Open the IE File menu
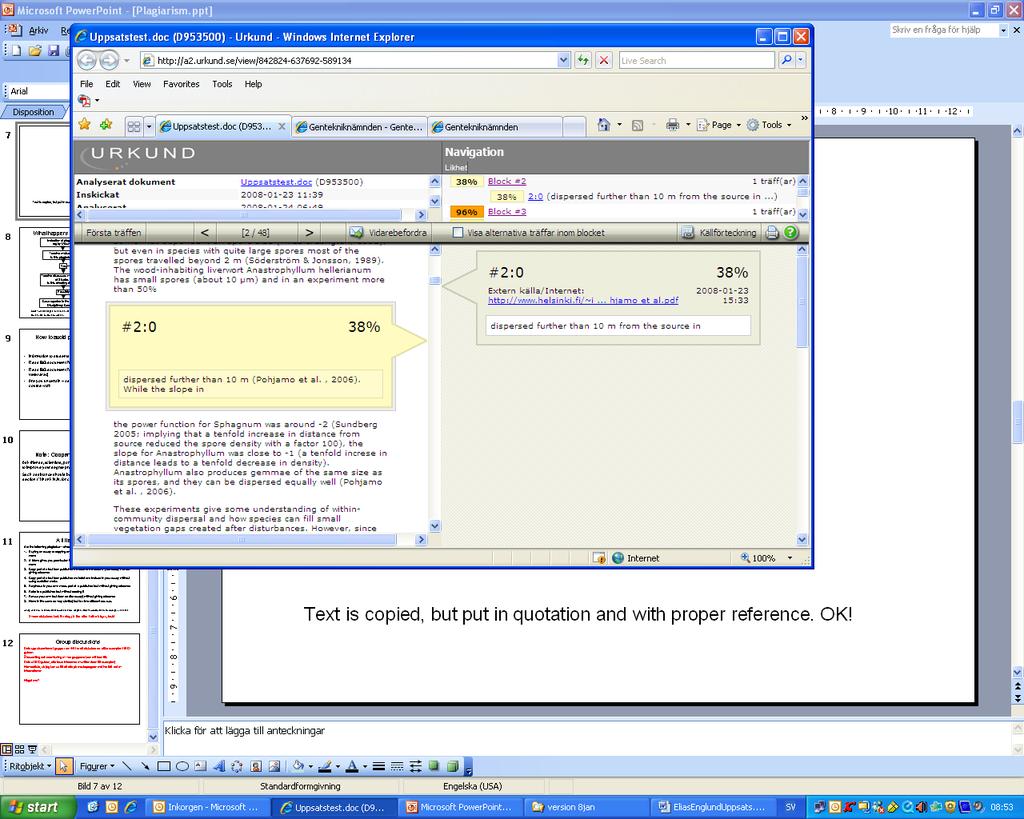 86,84
